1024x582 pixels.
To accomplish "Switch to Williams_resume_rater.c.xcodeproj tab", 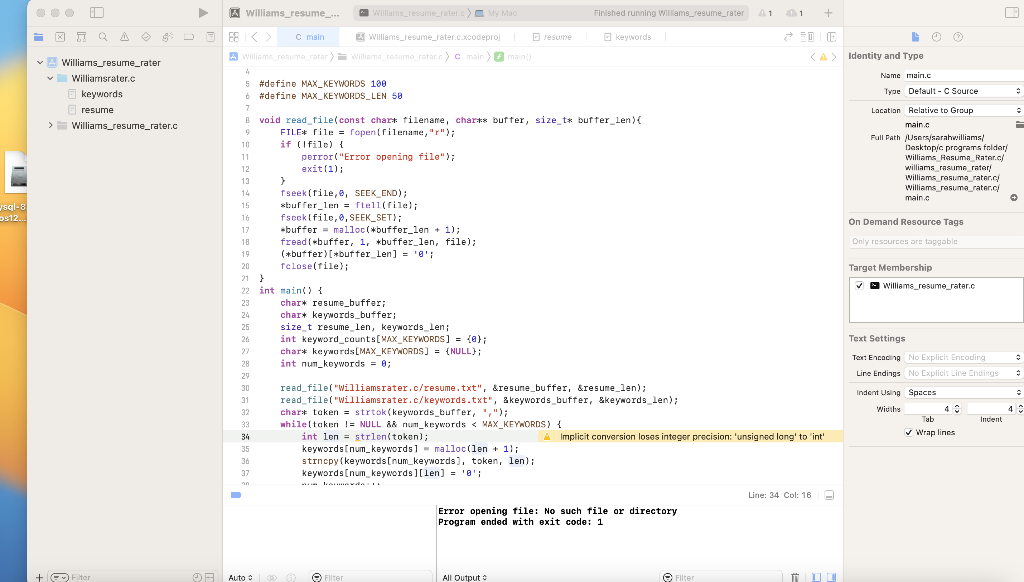I will pyautogui.click(x=428, y=37).
